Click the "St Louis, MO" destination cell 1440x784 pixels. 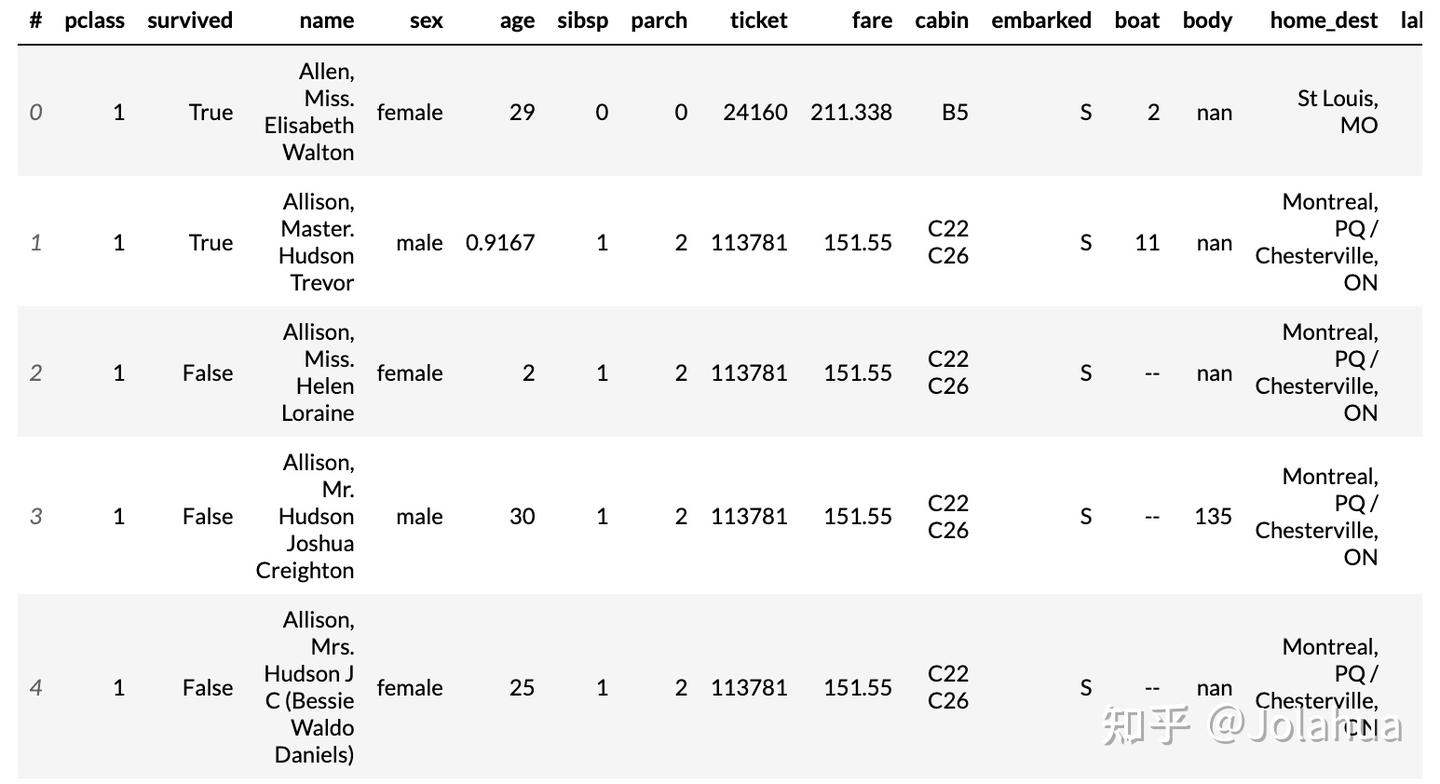click(1337, 111)
